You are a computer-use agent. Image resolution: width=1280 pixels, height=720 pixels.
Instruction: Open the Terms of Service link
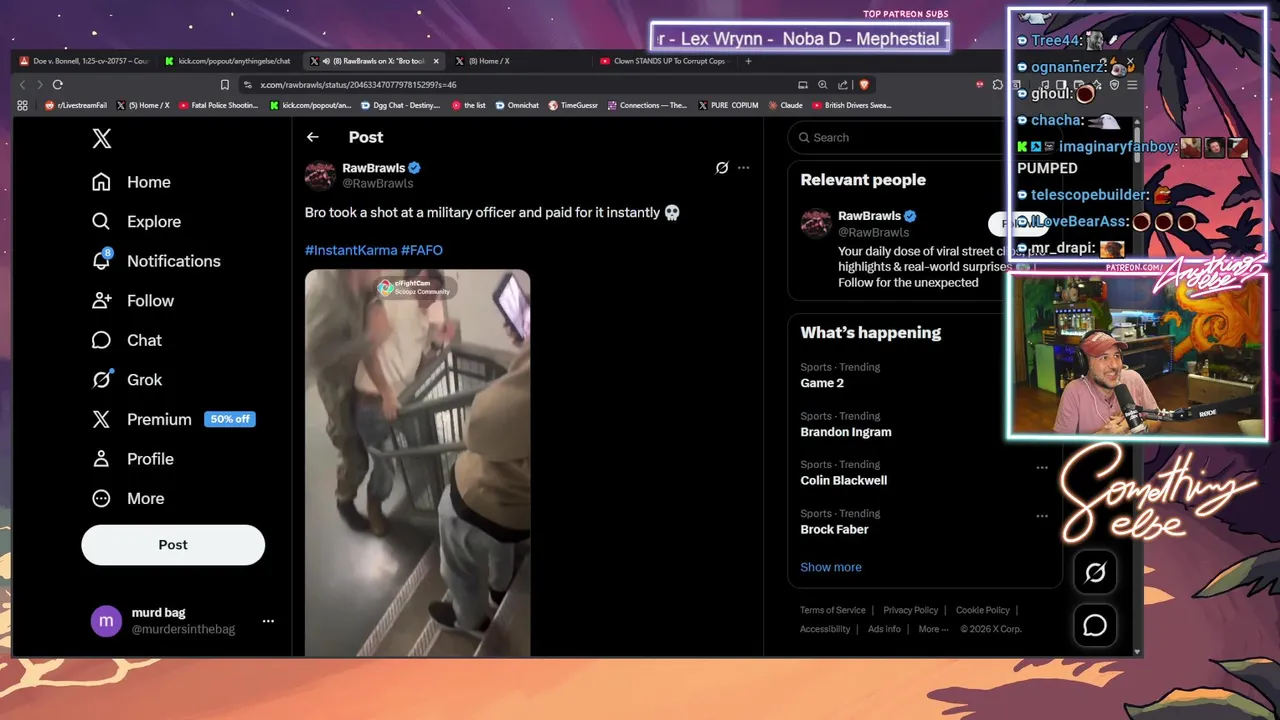pos(833,610)
